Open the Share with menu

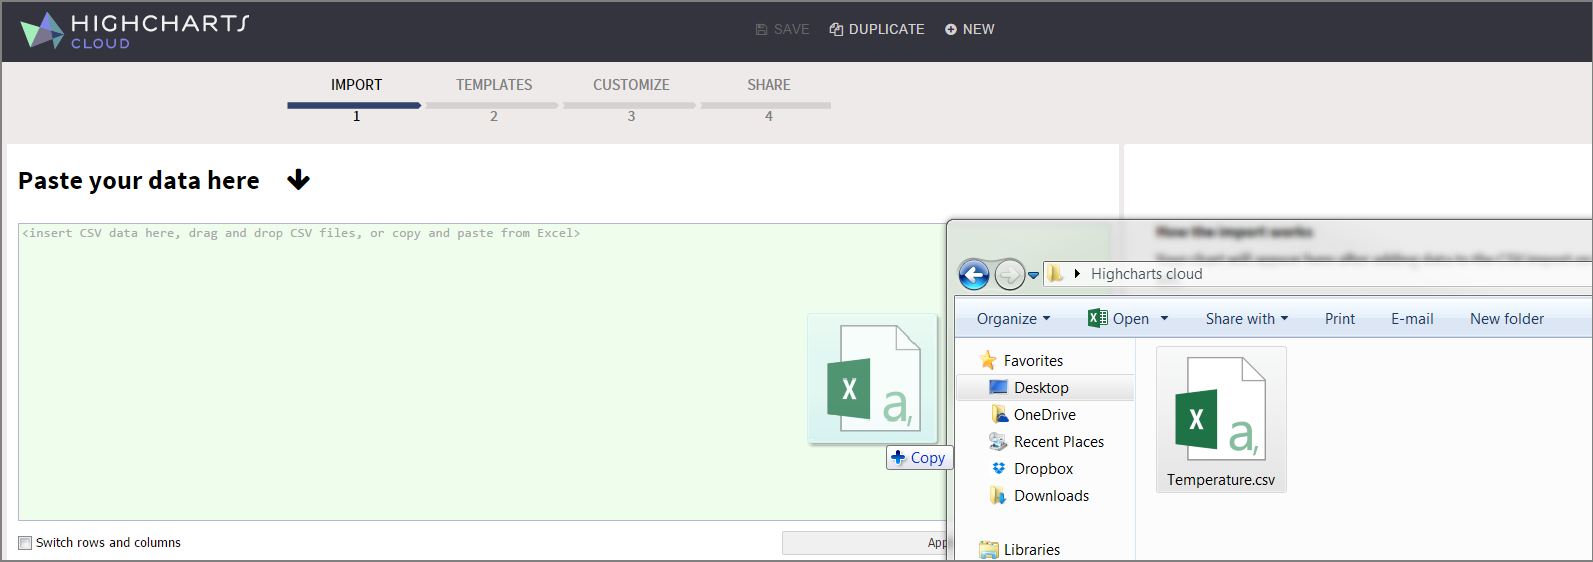coord(1246,319)
